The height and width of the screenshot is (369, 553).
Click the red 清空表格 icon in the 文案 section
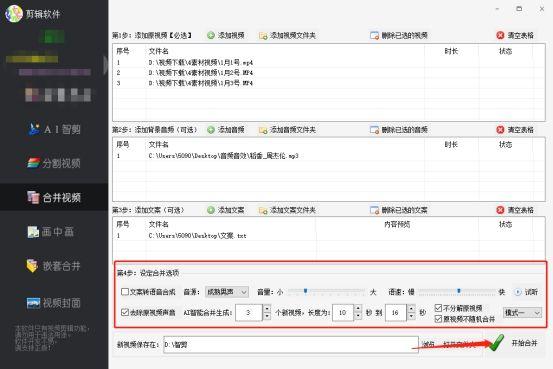coord(500,210)
